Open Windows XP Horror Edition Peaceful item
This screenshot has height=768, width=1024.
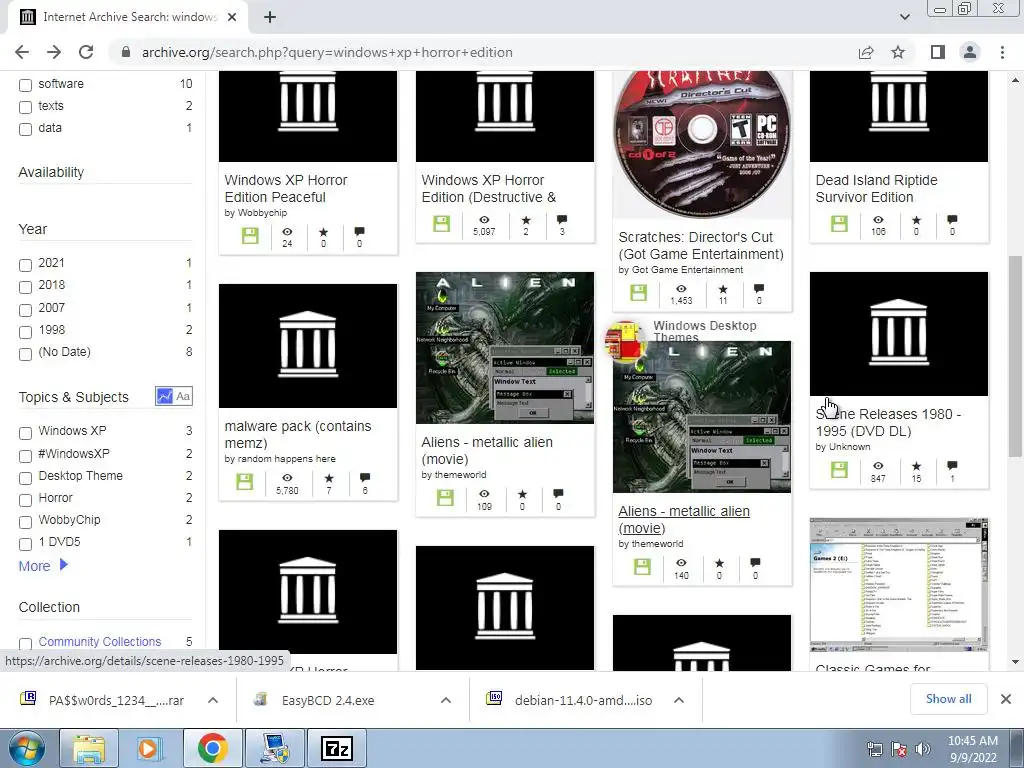tap(285, 189)
